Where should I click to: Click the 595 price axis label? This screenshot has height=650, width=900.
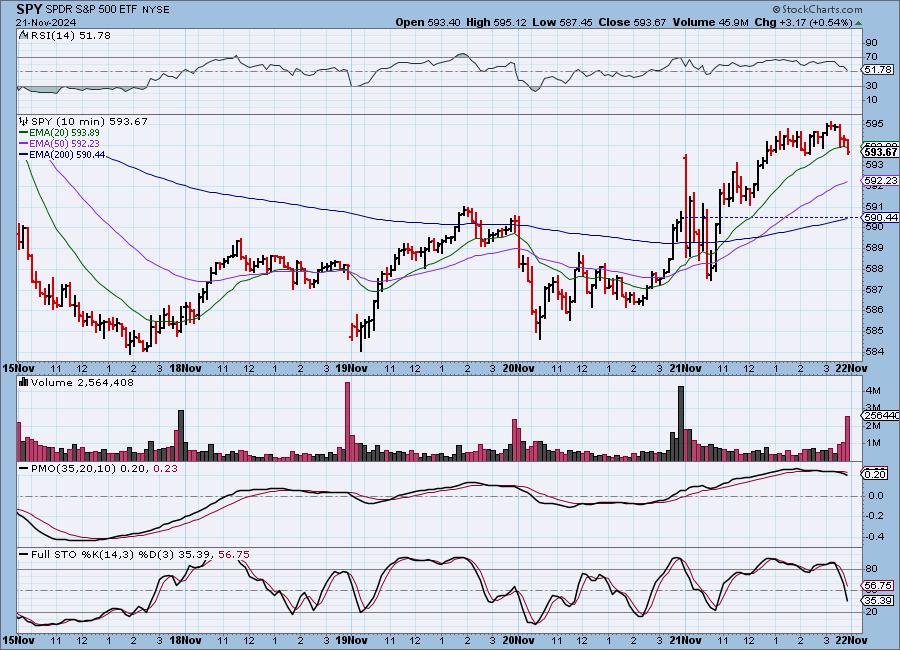874,124
